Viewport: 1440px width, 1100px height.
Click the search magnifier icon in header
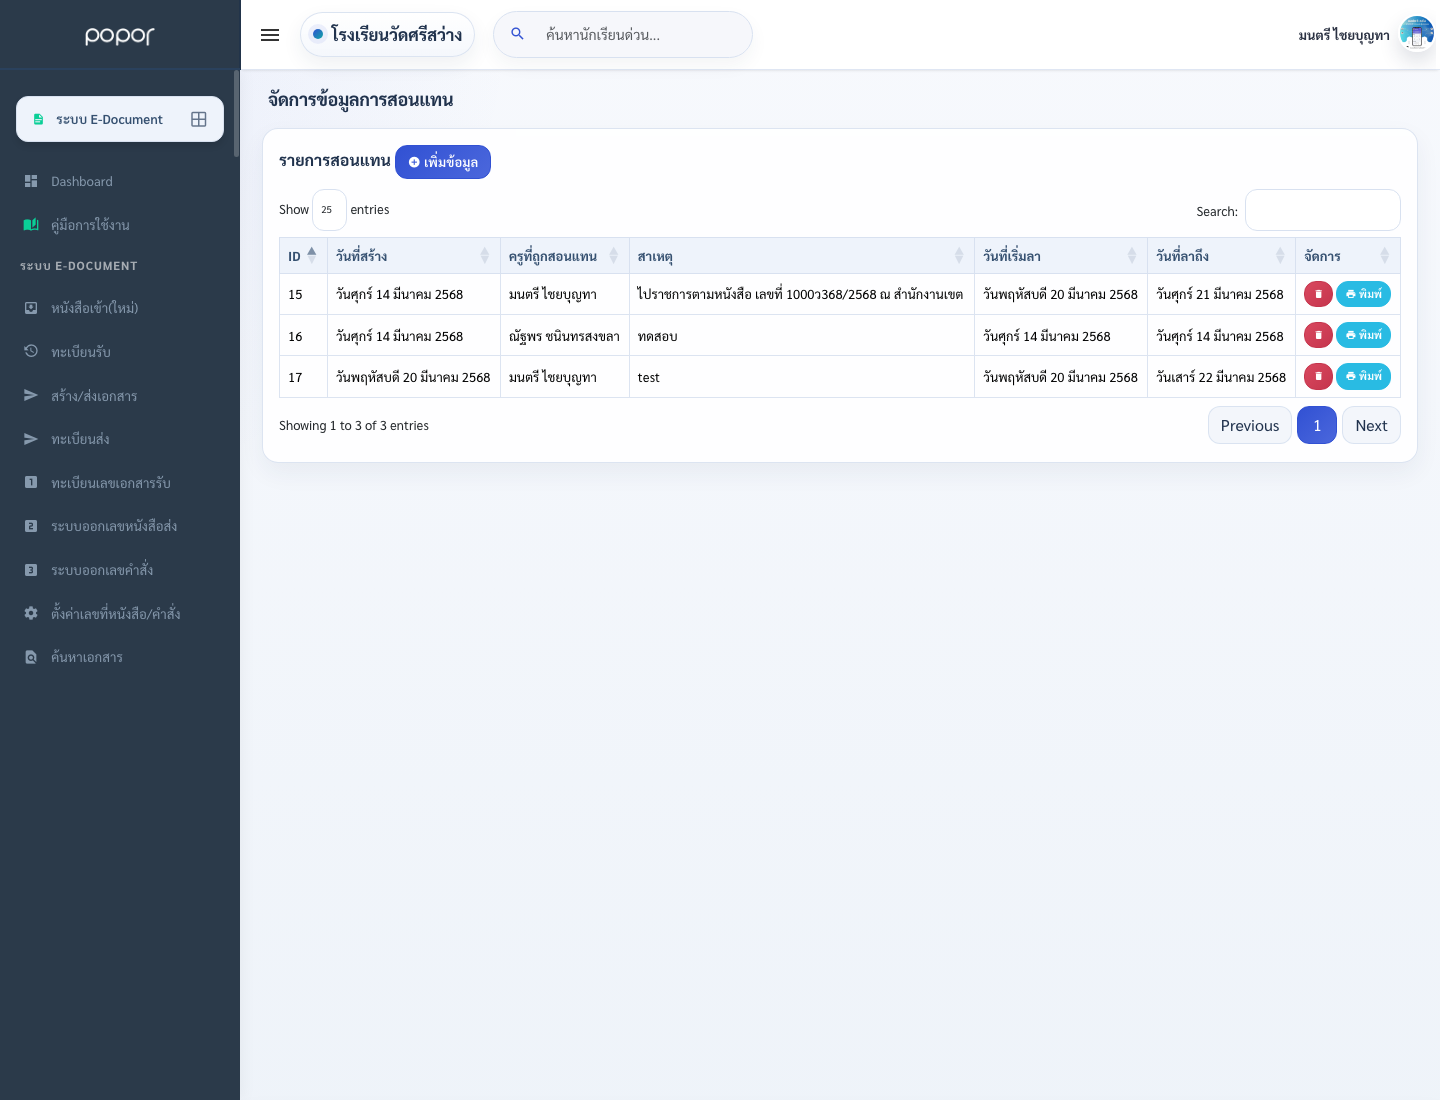tap(517, 34)
